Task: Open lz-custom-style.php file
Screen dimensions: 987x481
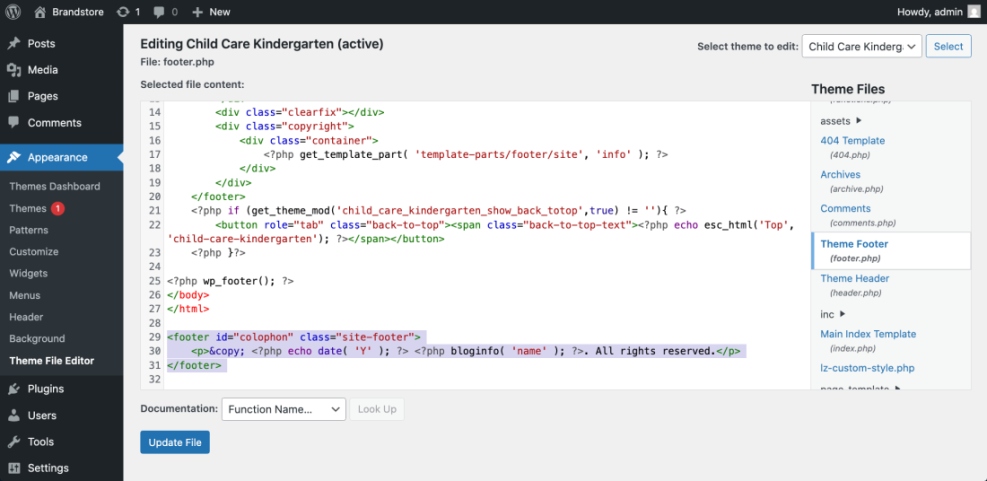Action: pos(867,368)
